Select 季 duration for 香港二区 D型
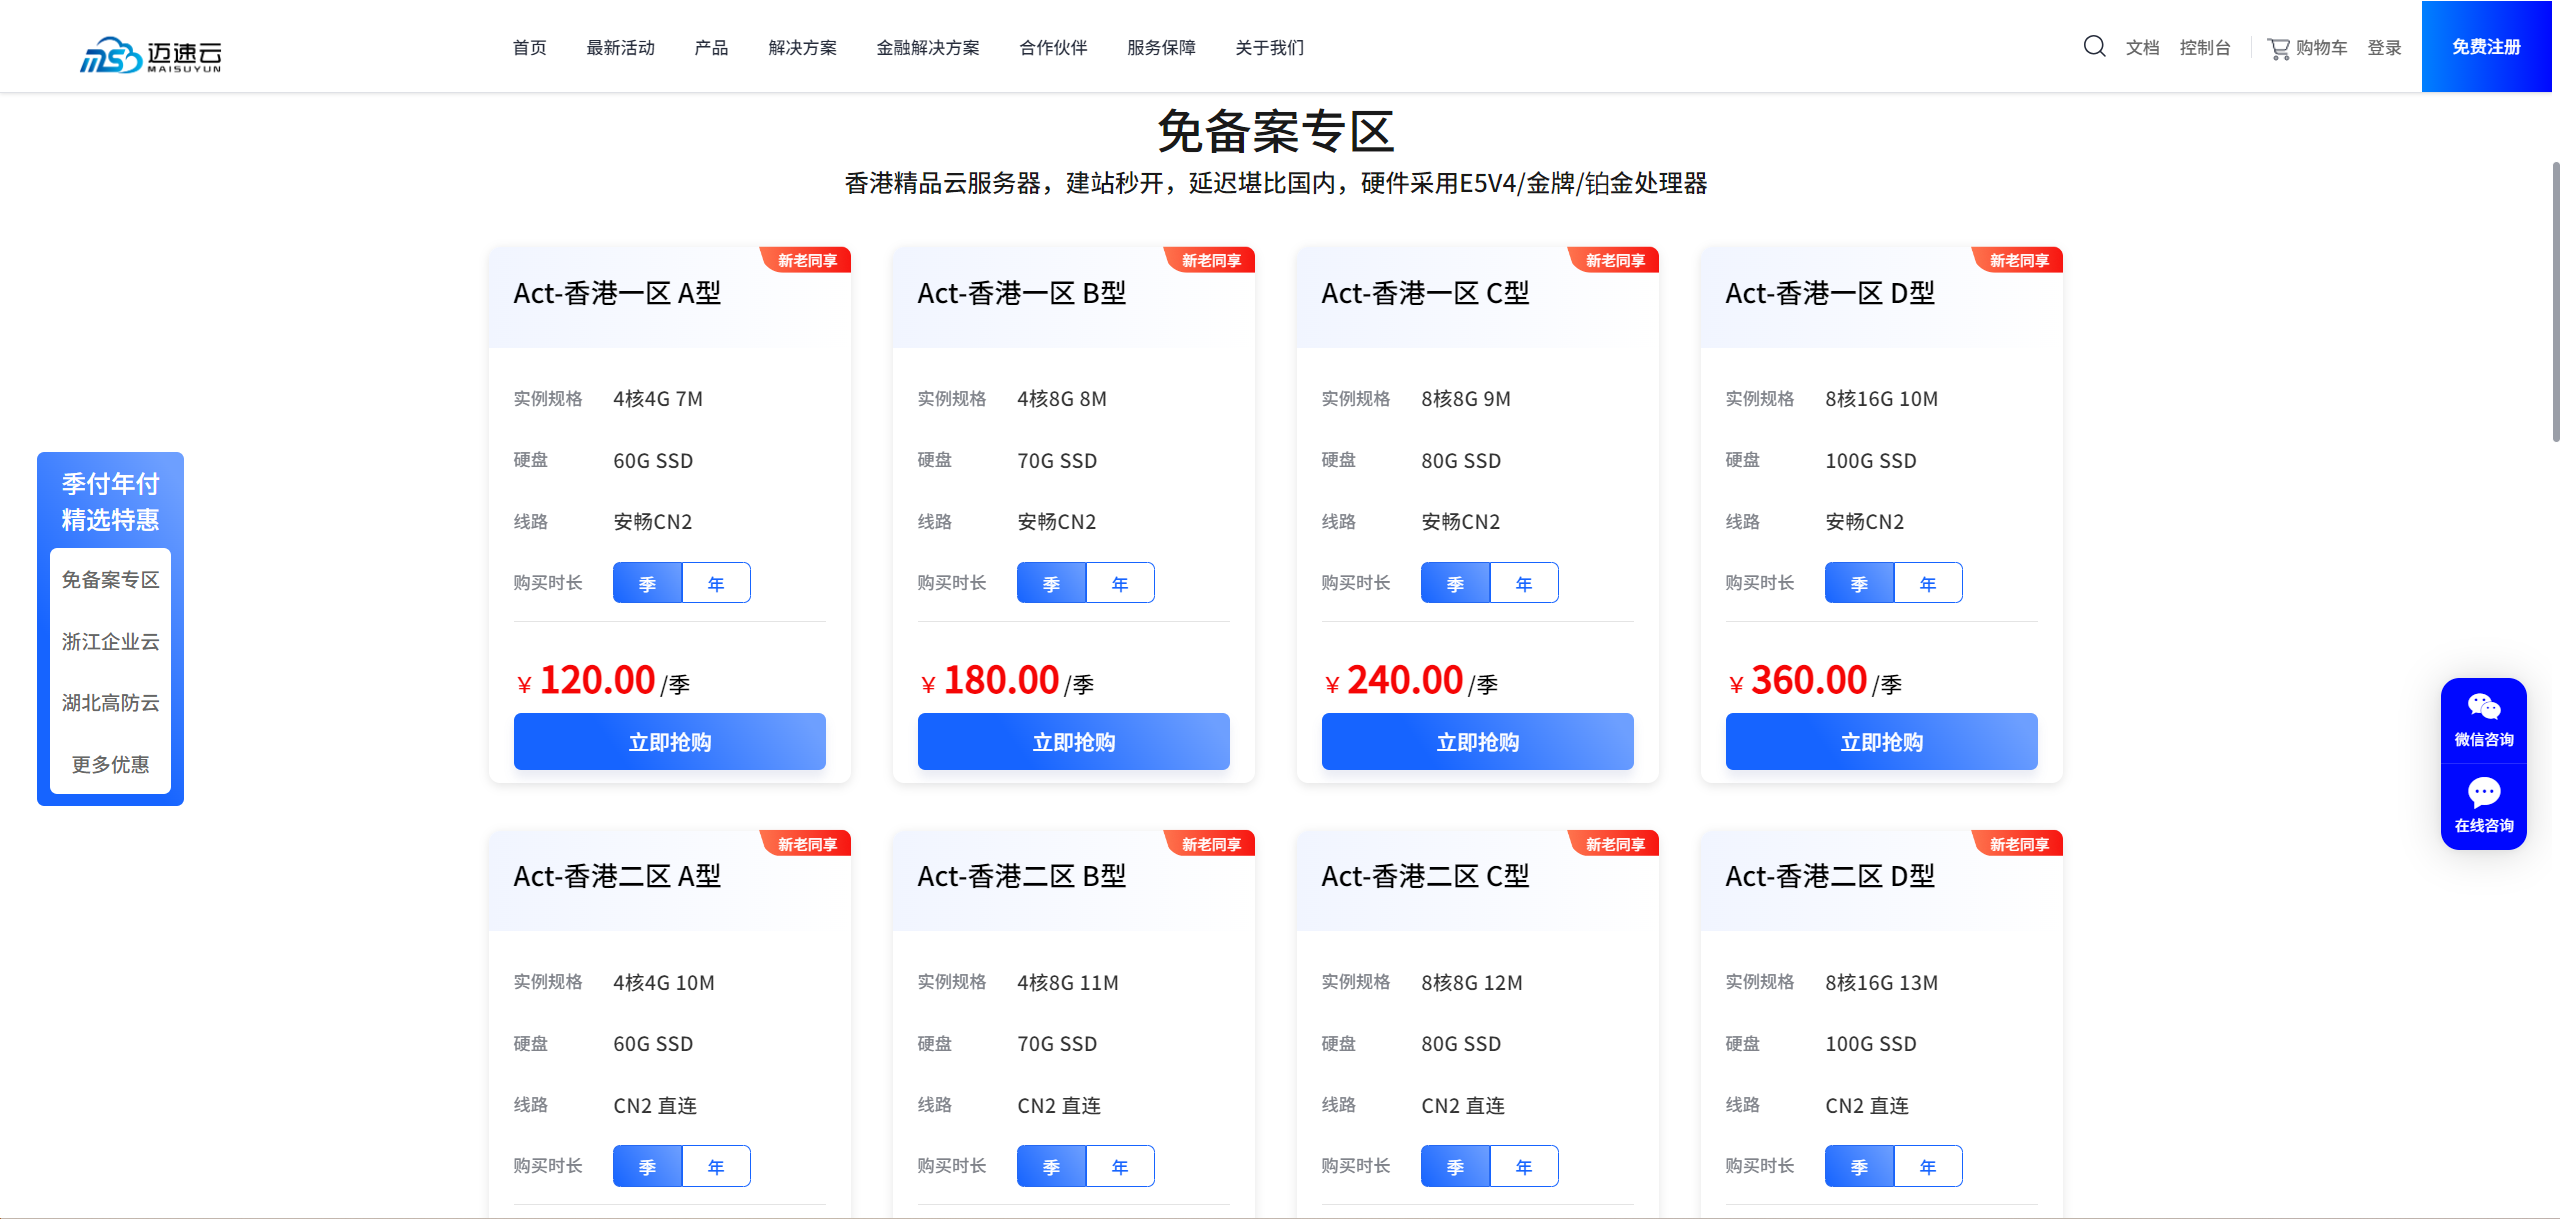 point(1859,1167)
